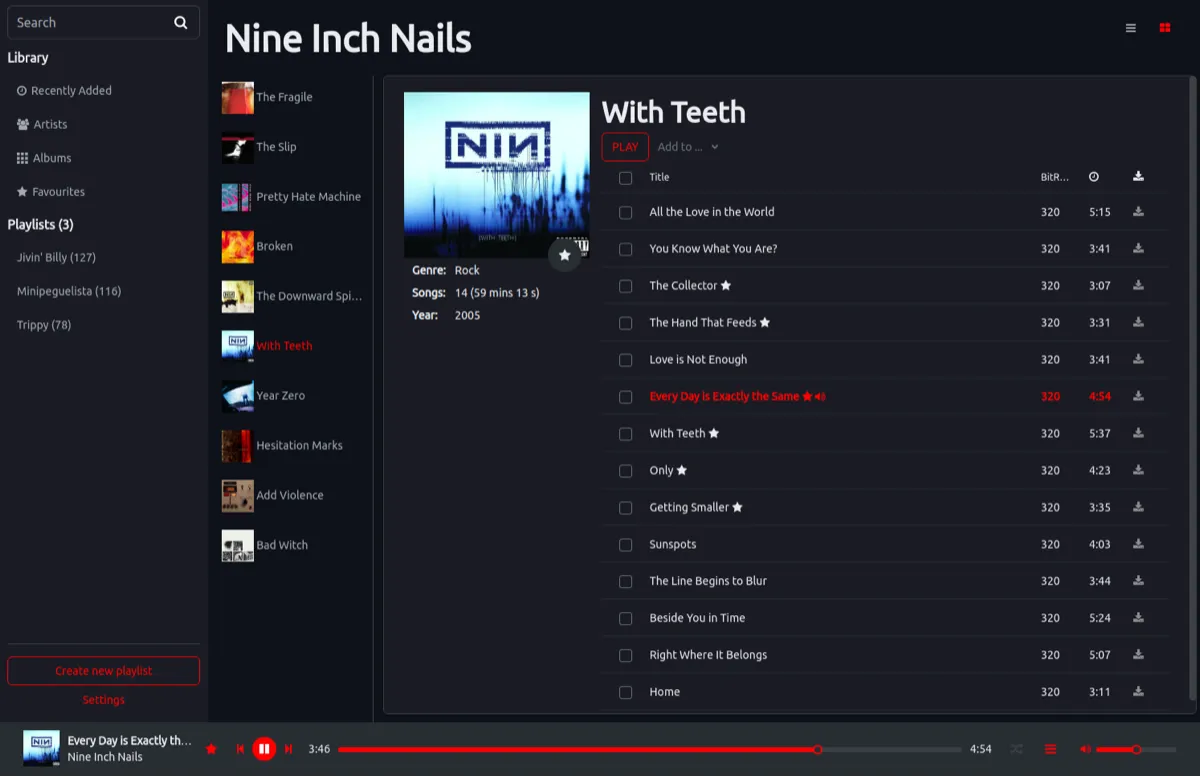
Task: Enable shuffle in the player bar
Action: point(1016,748)
